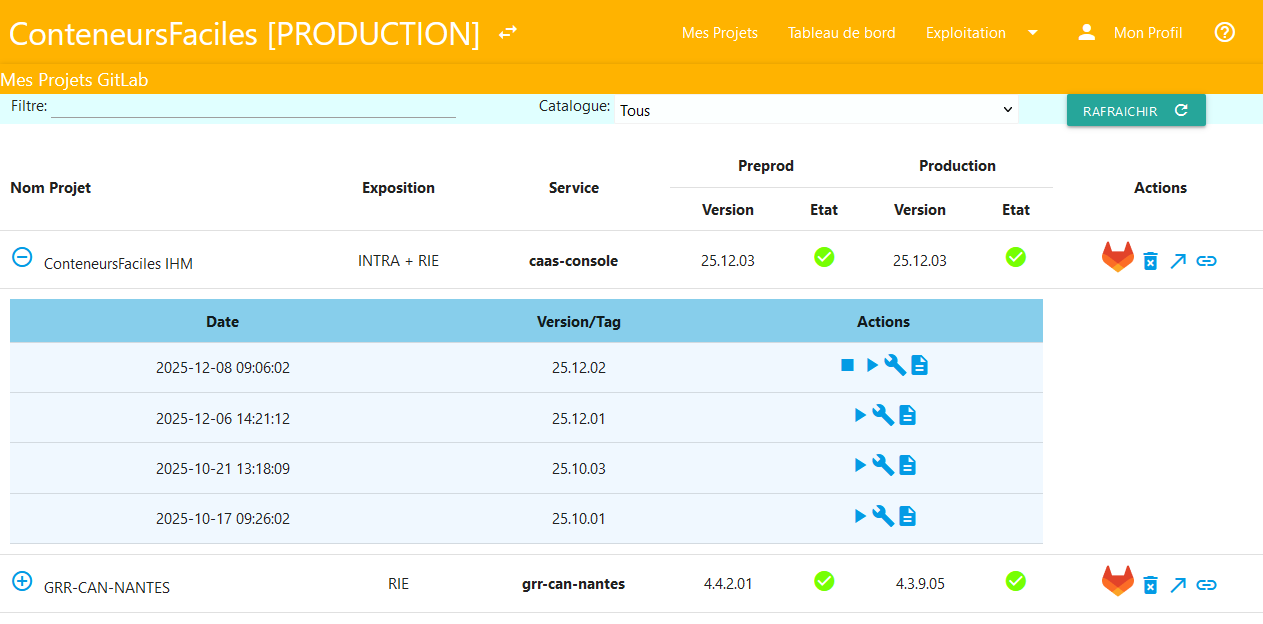The height and width of the screenshot is (624, 1263).
Task: Open the Exploitation menu dropdown arrow
Action: [x=1033, y=33]
